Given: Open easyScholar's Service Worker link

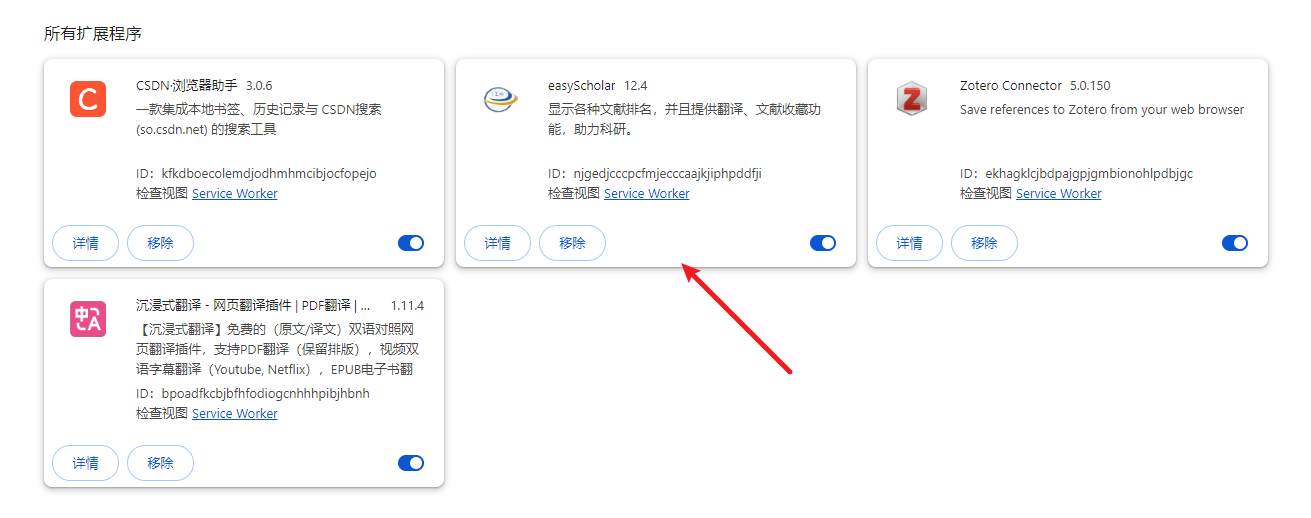Looking at the screenshot, I should 647,193.
